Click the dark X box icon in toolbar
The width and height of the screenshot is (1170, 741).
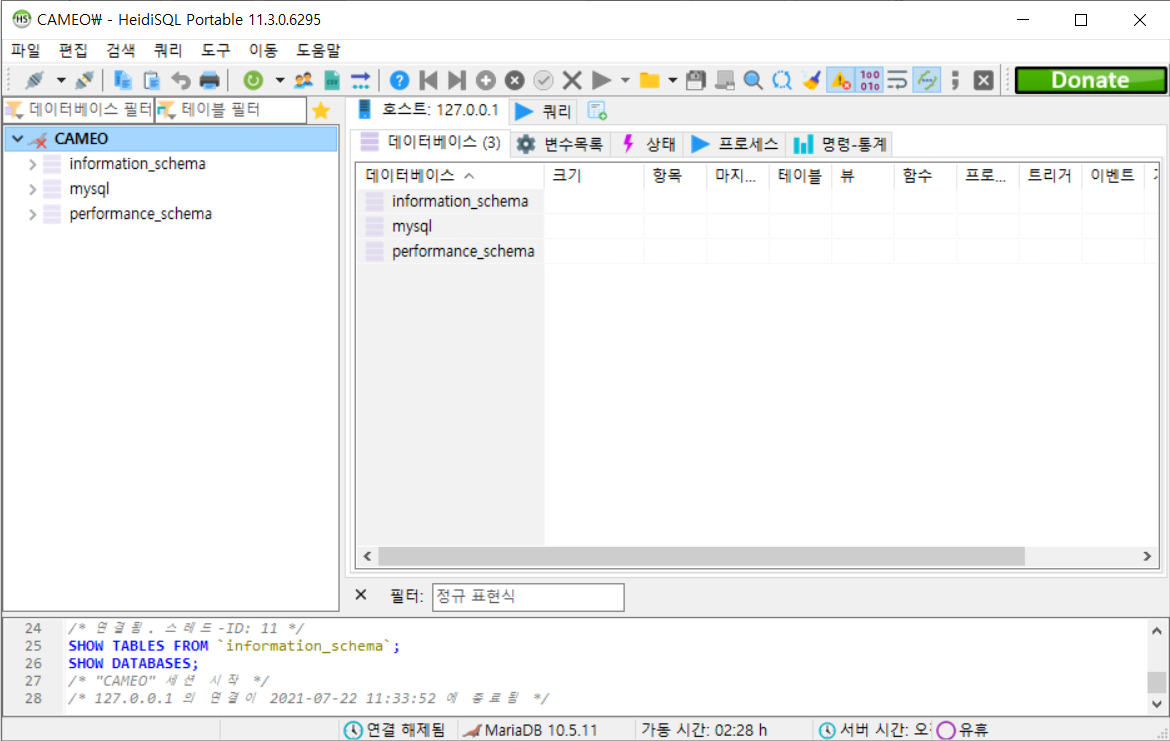[983, 80]
